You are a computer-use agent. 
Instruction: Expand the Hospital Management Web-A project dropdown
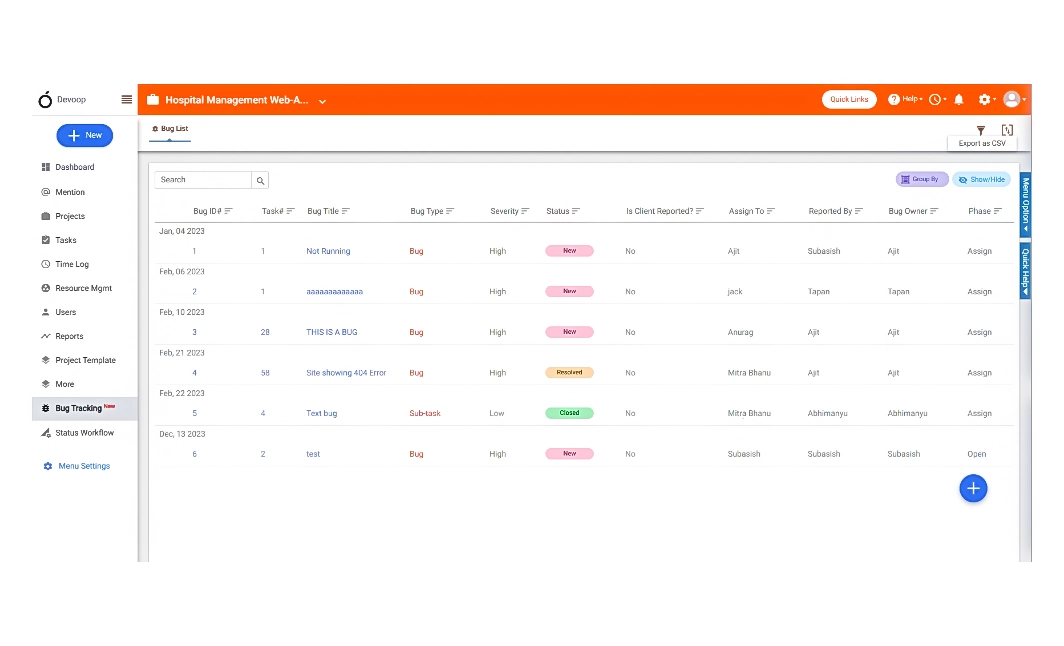322,101
